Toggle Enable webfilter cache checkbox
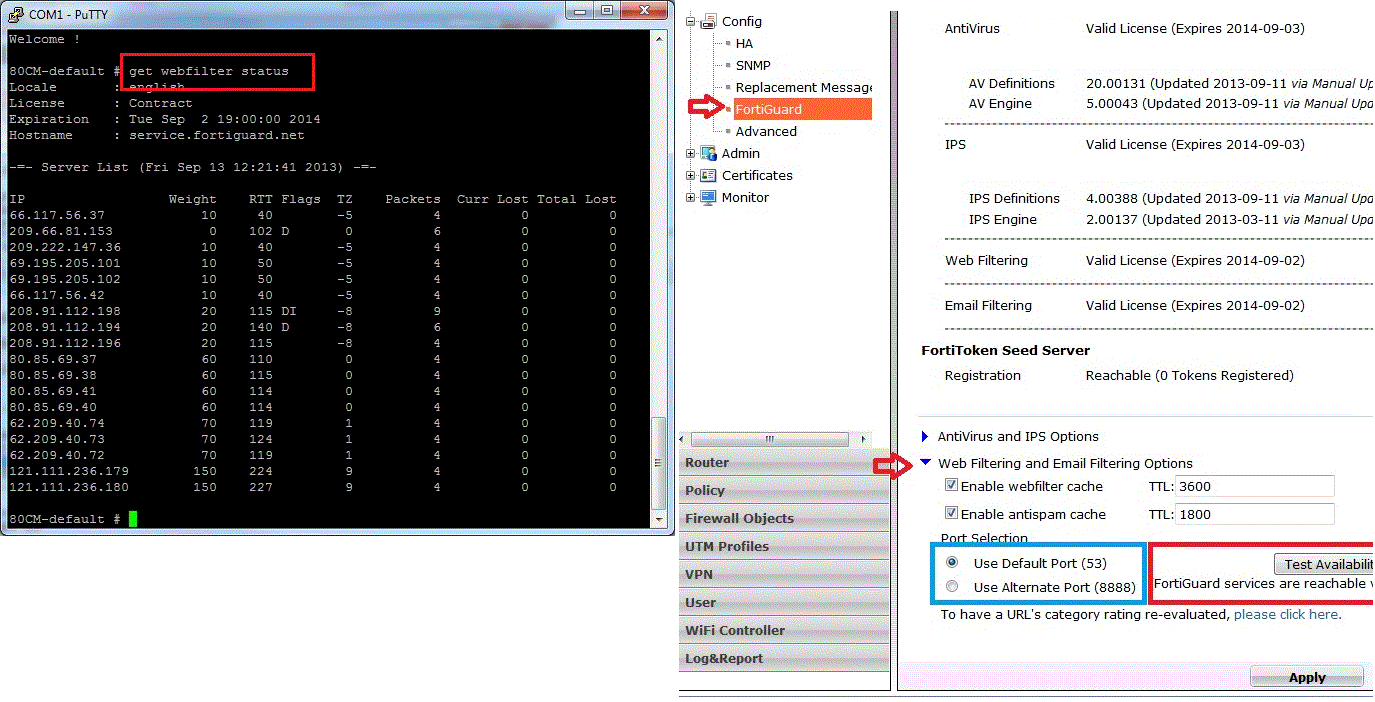1375x702 pixels. [x=951, y=485]
